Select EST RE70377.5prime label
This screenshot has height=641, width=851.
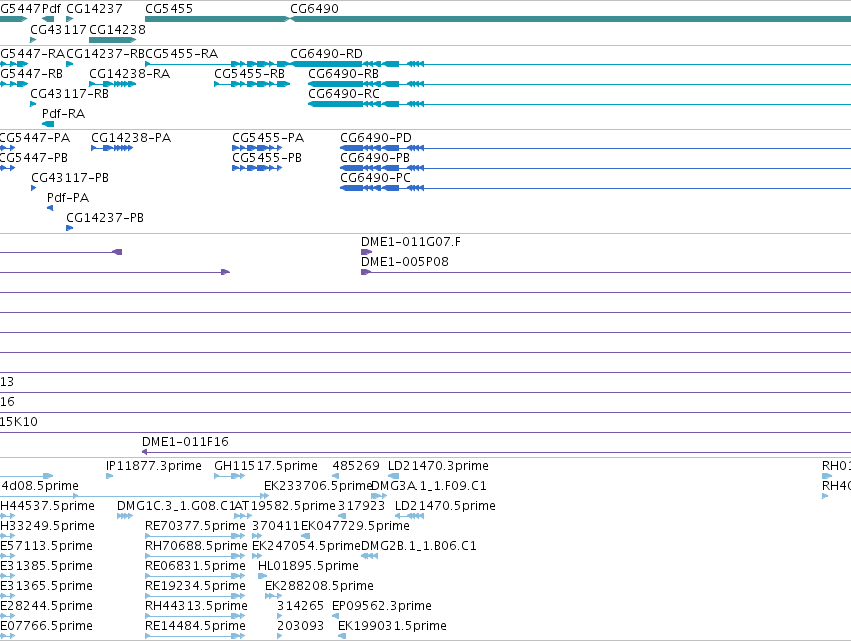pos(195,526)
